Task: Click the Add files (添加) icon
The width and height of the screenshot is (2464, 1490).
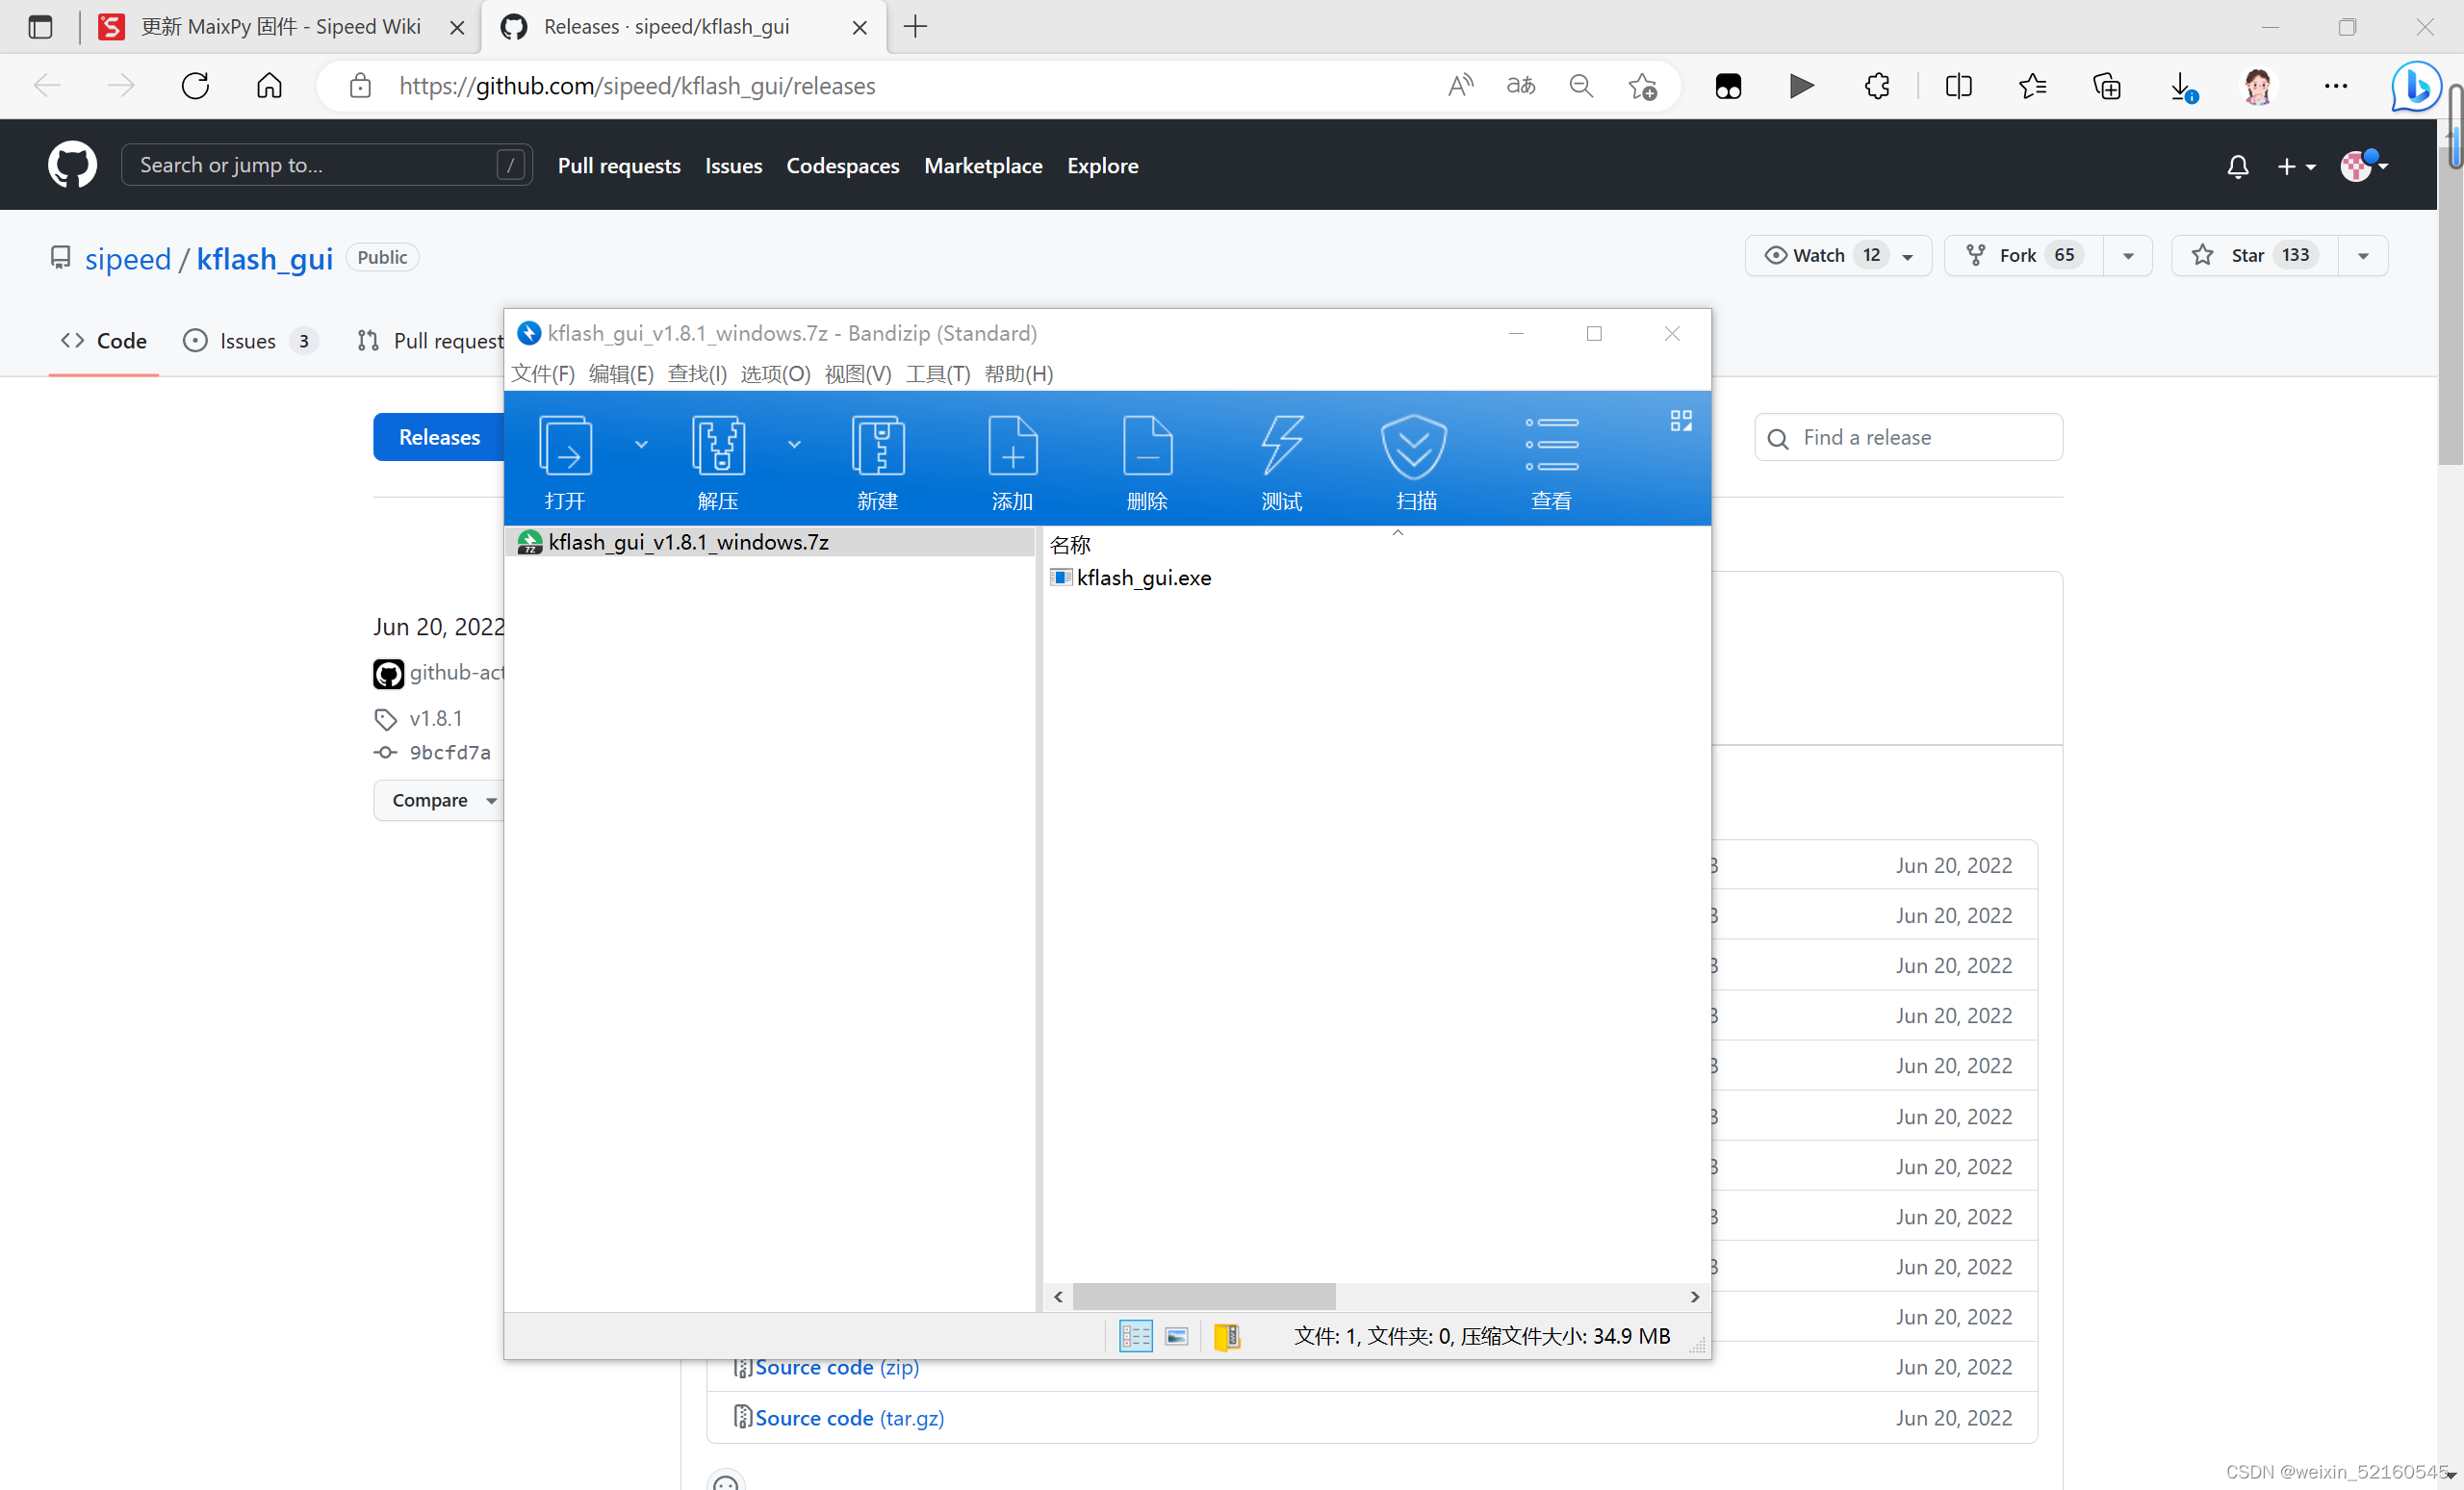Action: pos(1012,447)
